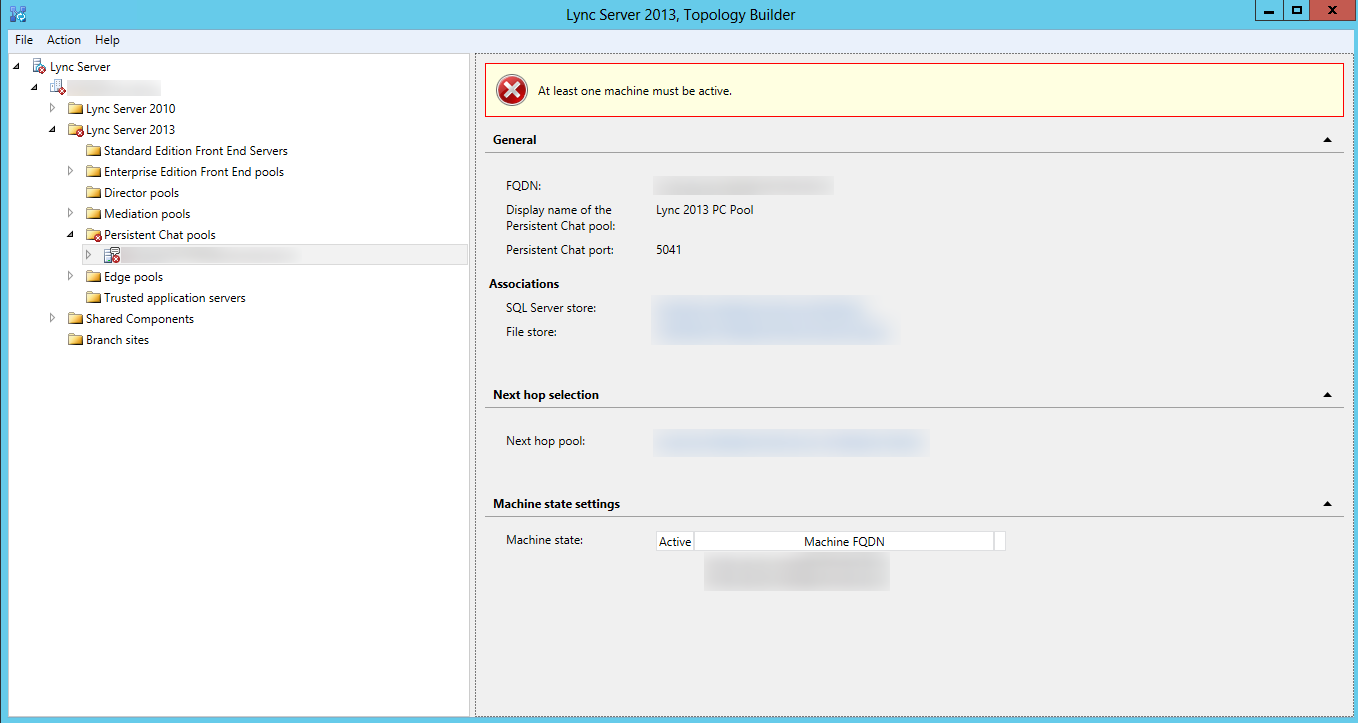Click the port value 5041
1358x723 pixels.
pos(669,250)
